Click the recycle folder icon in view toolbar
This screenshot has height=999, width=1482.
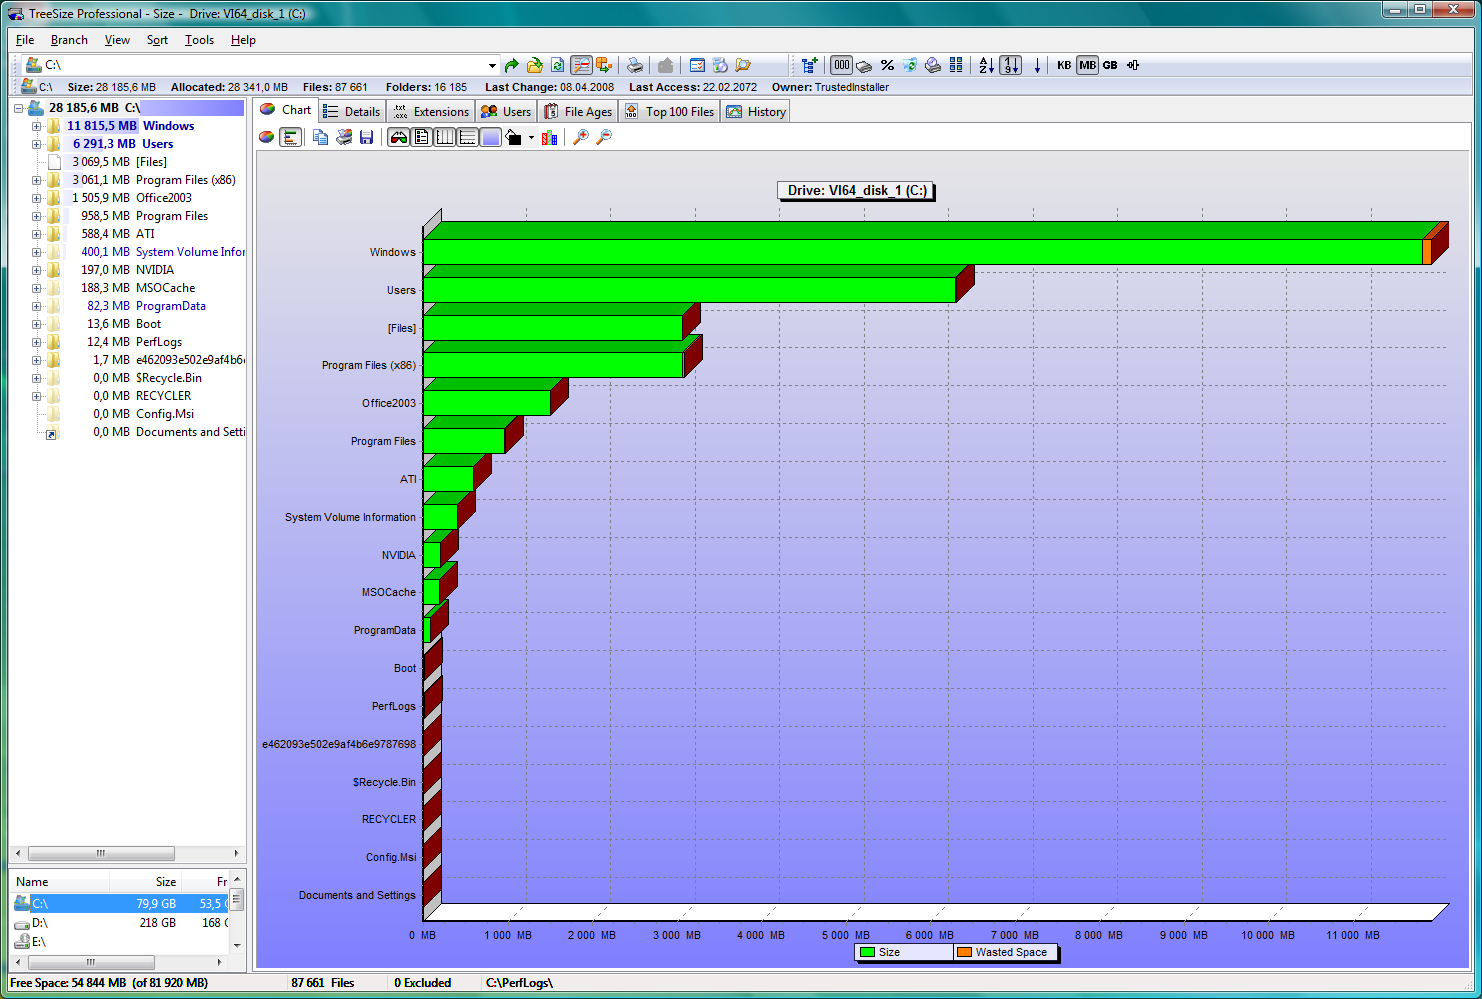910,65
